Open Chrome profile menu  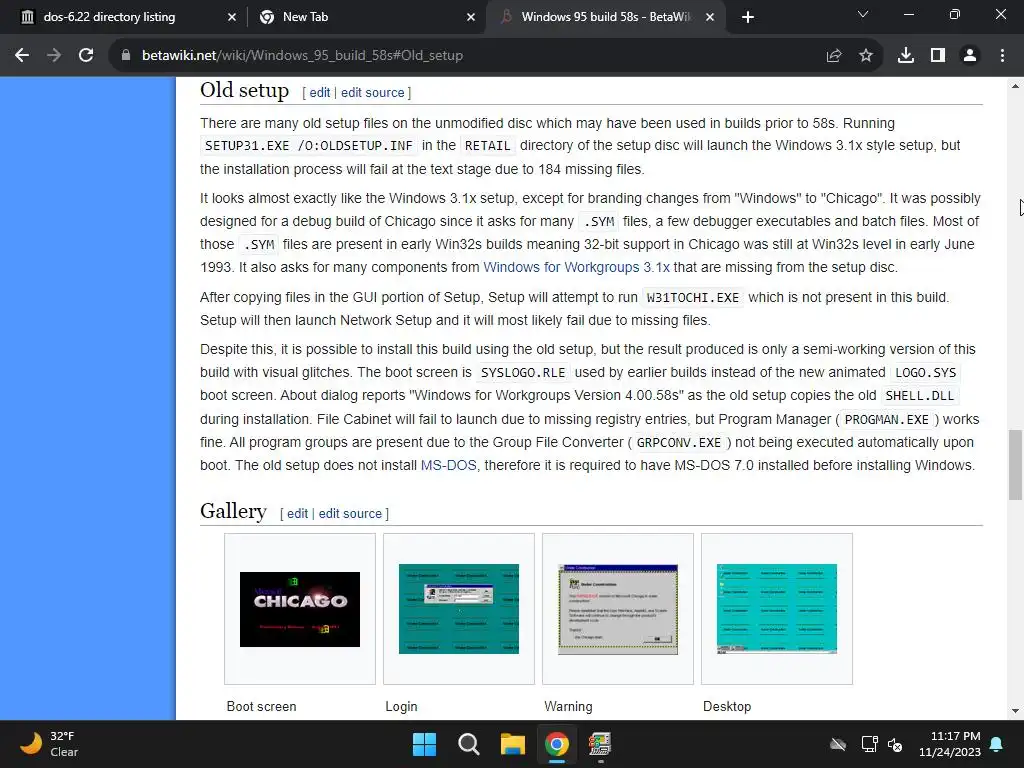(970, 56)
